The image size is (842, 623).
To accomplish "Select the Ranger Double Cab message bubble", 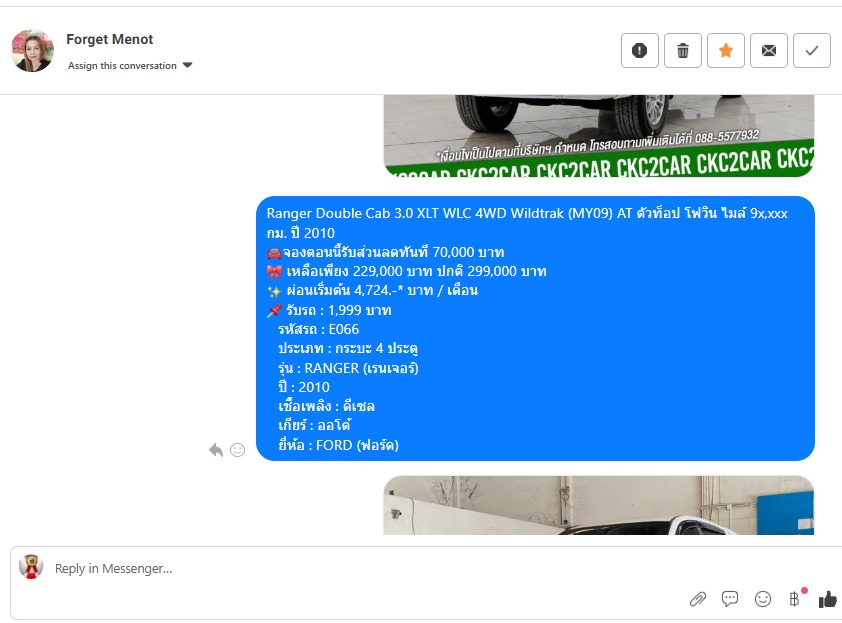I will coord(535,328).
